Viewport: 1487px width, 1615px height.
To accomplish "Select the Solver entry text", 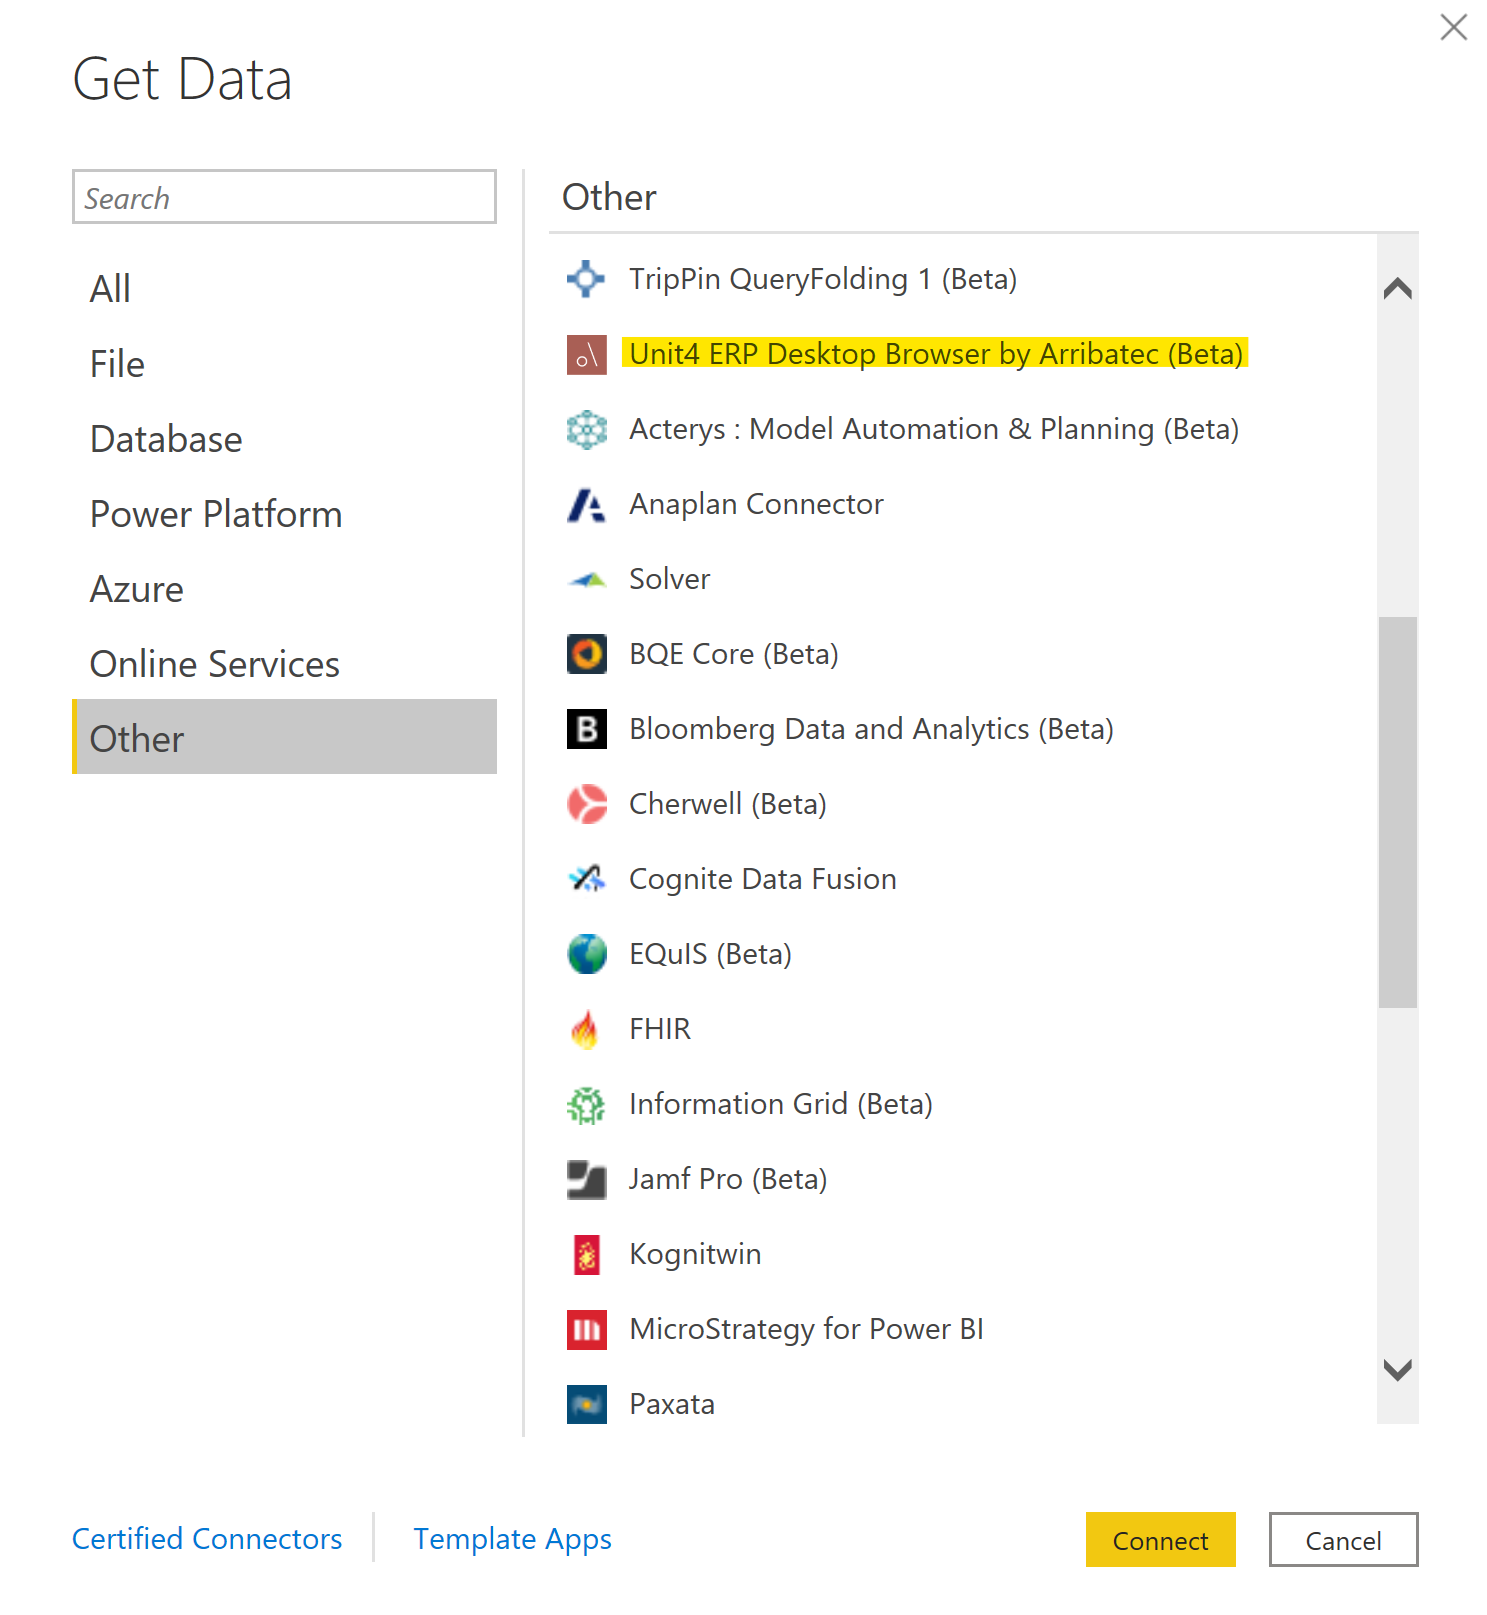I will coord(669,579).
